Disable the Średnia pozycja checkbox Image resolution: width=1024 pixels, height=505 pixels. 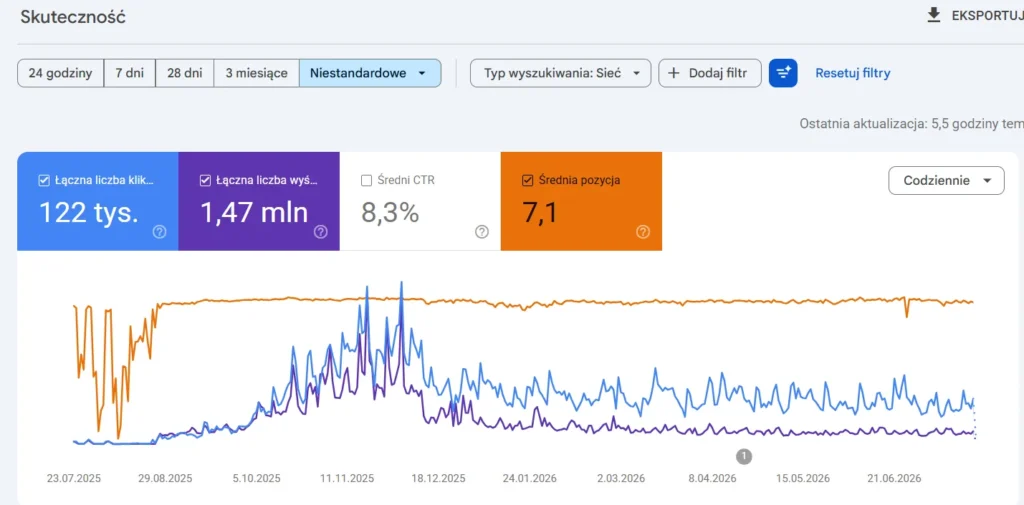[528, 180]
